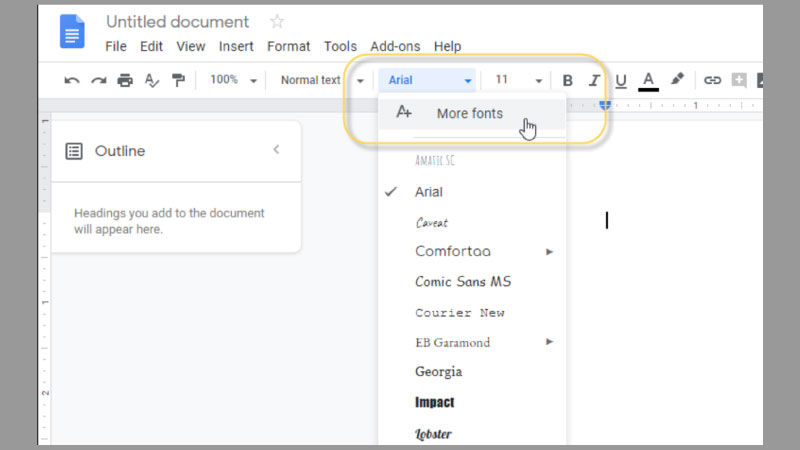The width and height of the screenshot is (800, 450).
Task: Toggle italic formatting
Action: click(x=594, y=80)
